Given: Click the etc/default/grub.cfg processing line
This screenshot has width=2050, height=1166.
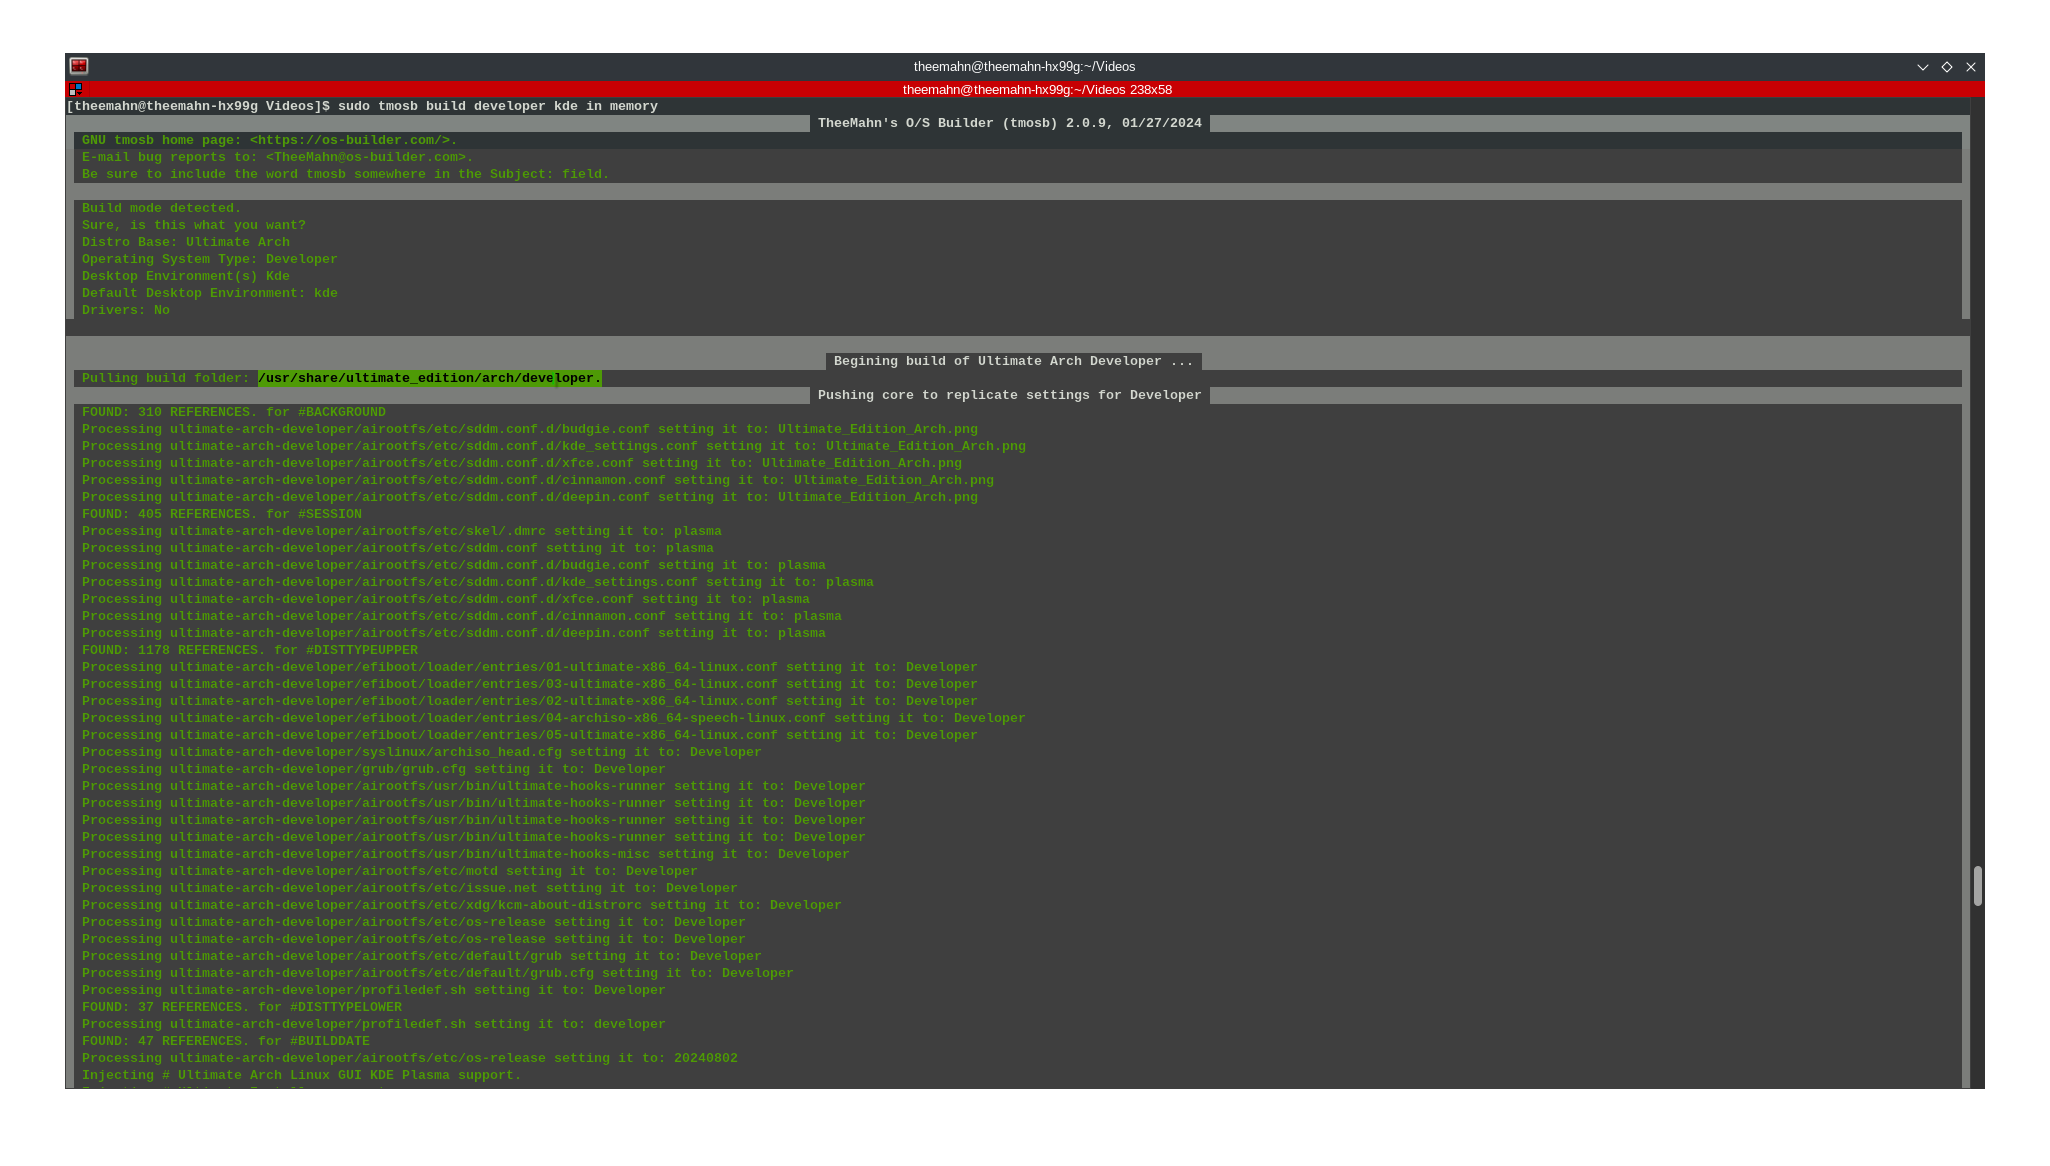Looking at the screenshot, I should pos(438,973).
